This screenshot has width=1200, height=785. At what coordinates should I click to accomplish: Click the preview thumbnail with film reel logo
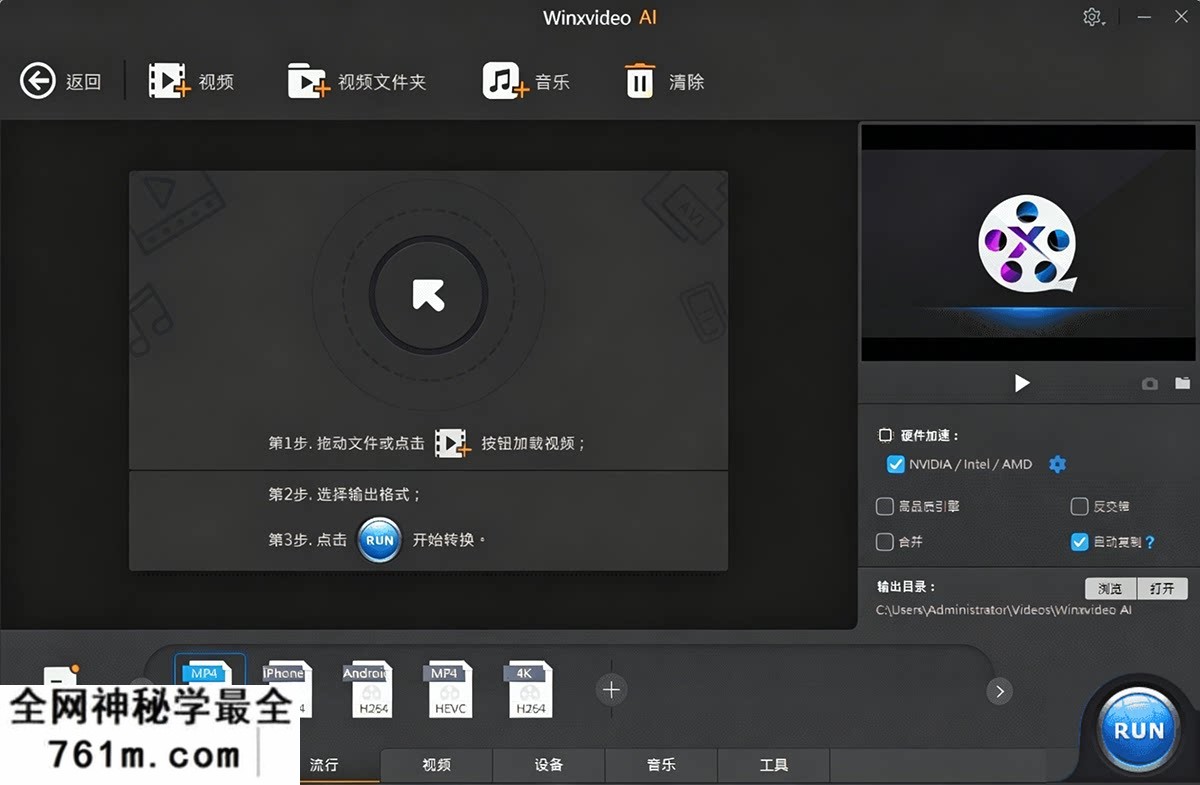[1028, 242]
